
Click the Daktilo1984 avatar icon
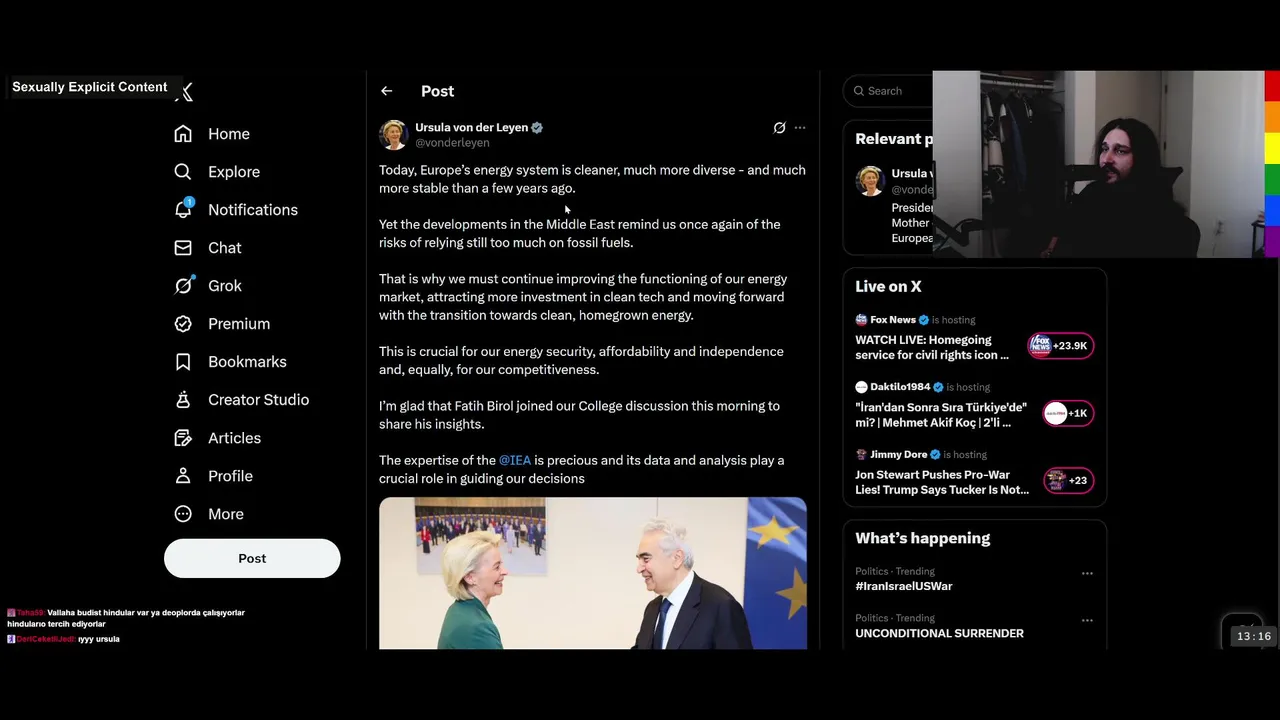pos(861,387)
